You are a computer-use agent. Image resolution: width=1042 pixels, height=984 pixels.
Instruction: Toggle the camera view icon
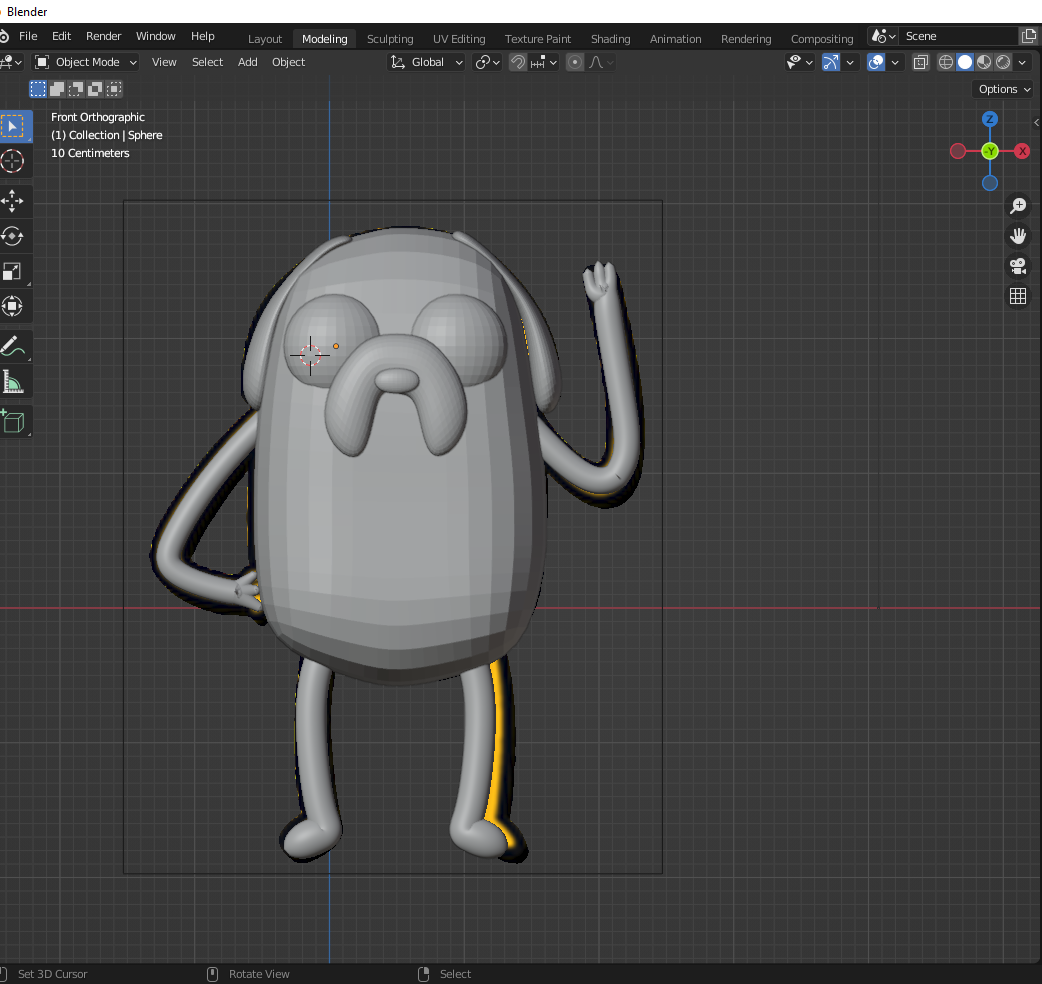pos(1017,266)
